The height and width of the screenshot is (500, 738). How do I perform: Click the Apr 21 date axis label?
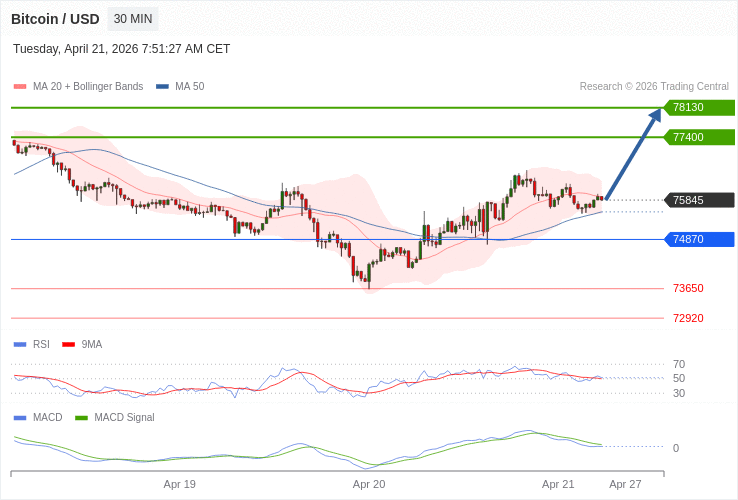(558, 484)
